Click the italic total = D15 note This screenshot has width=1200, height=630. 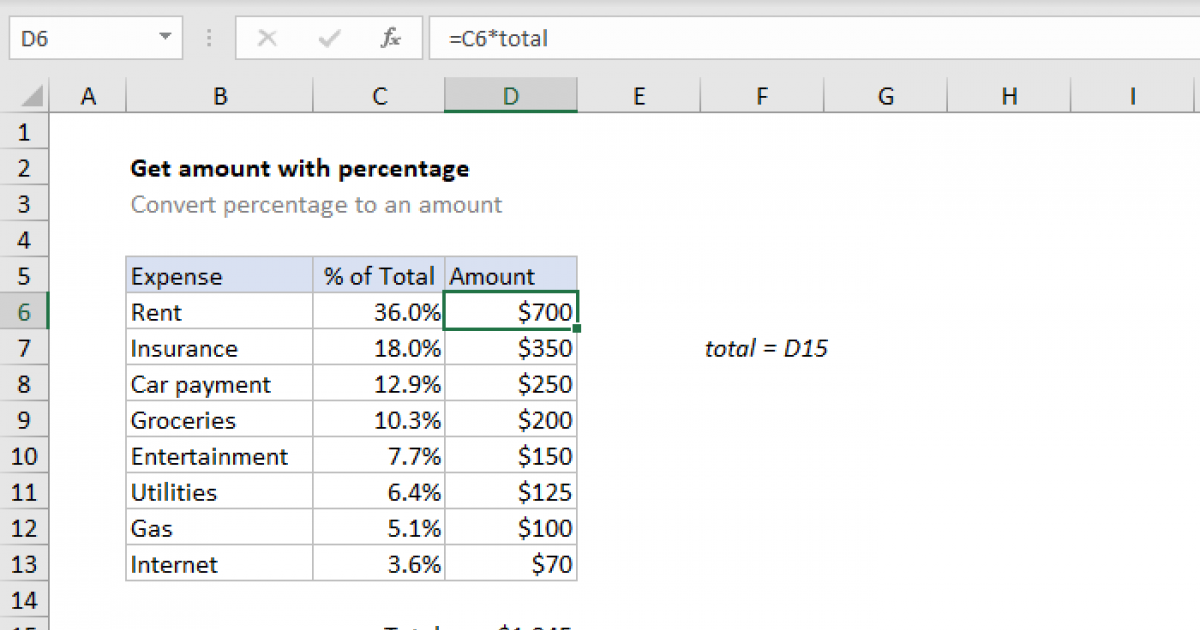click(x=766, y=347)
